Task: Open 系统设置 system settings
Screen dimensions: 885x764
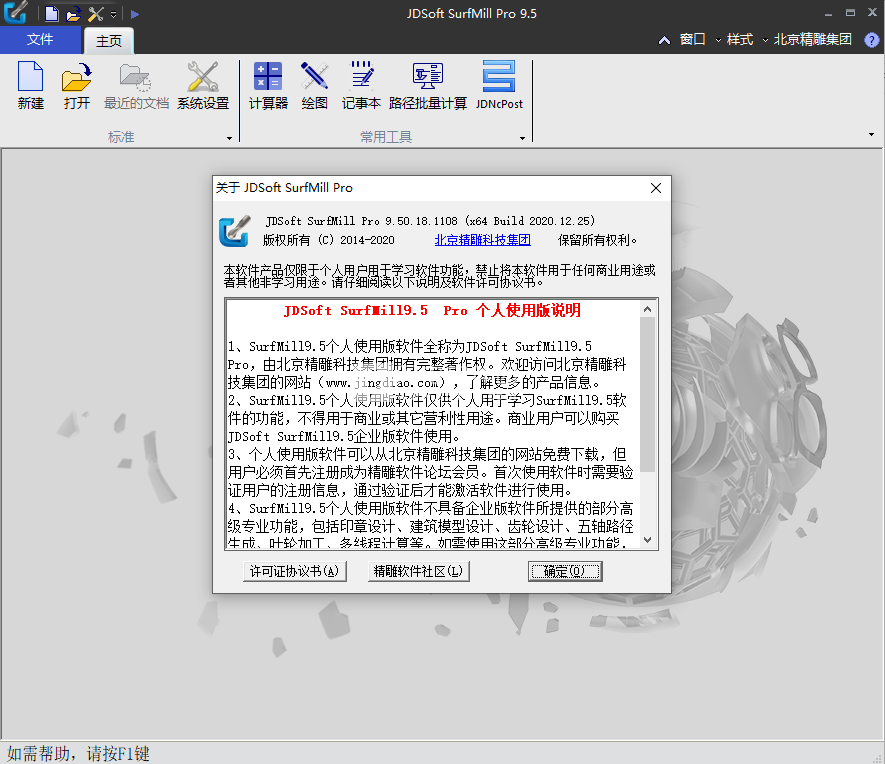Action: pos(203,86)
